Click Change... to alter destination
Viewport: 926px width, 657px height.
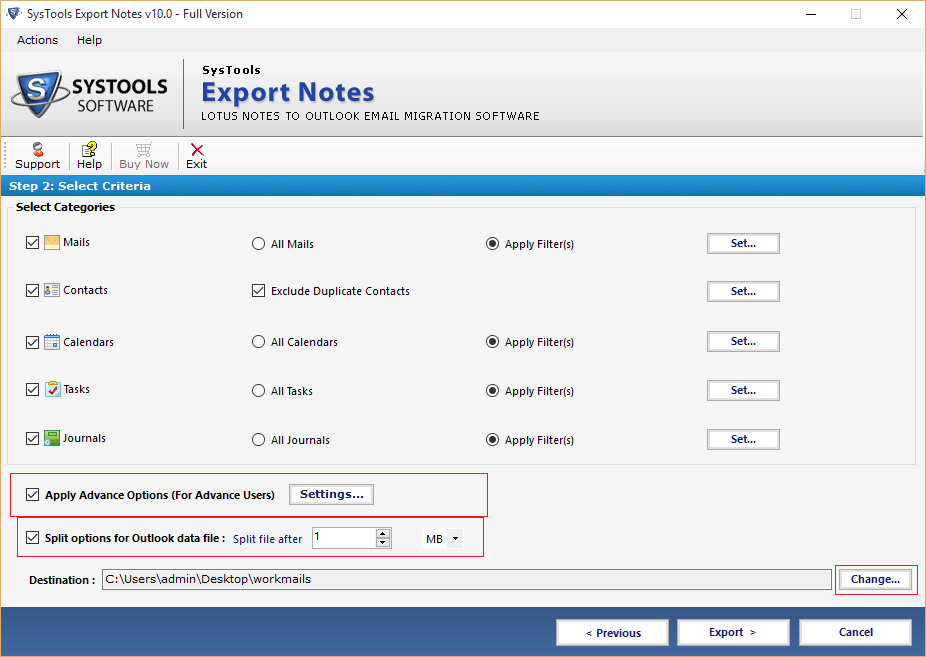pyautogui.click(x=875, y=579)
